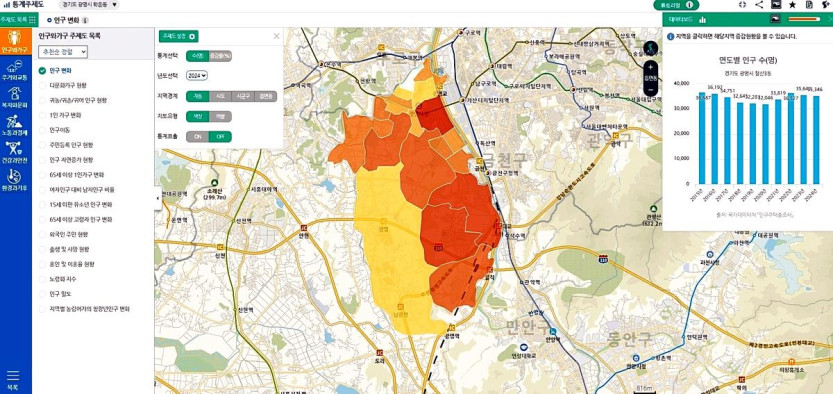Click the share icon in top toolbar
This screenshot has height=394, width=833.
[x=759, y=4]
